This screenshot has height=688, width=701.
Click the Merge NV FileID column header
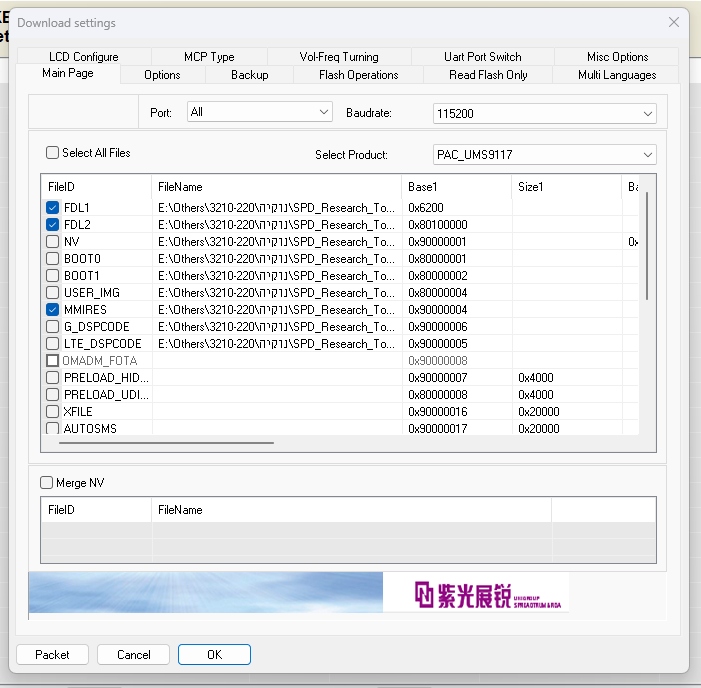97,510
